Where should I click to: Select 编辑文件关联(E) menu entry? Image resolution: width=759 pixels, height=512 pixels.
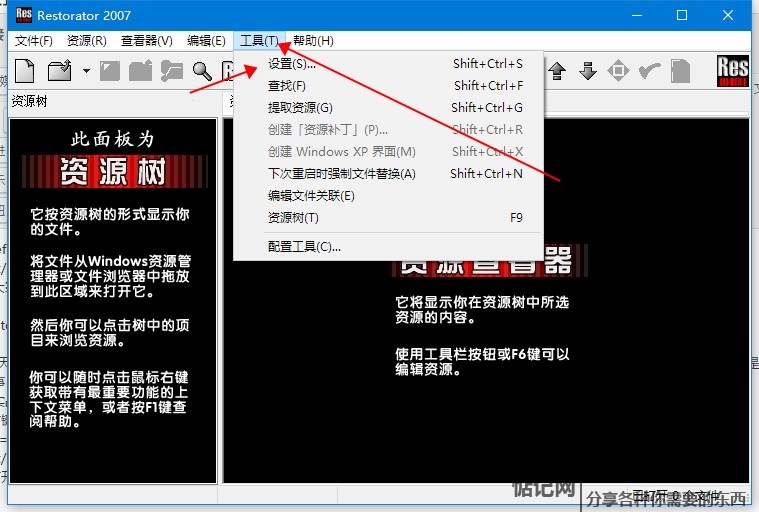tap(389, 196)
